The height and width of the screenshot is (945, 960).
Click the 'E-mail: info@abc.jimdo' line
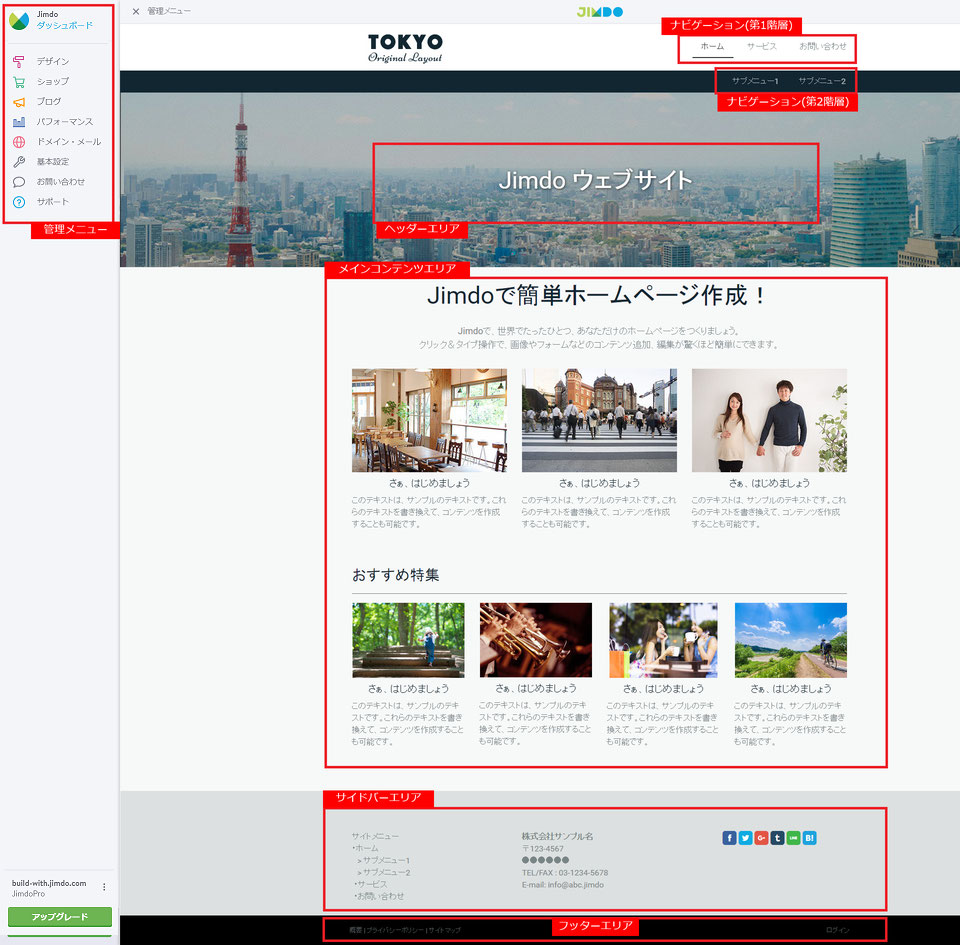[x=563, y=885]
